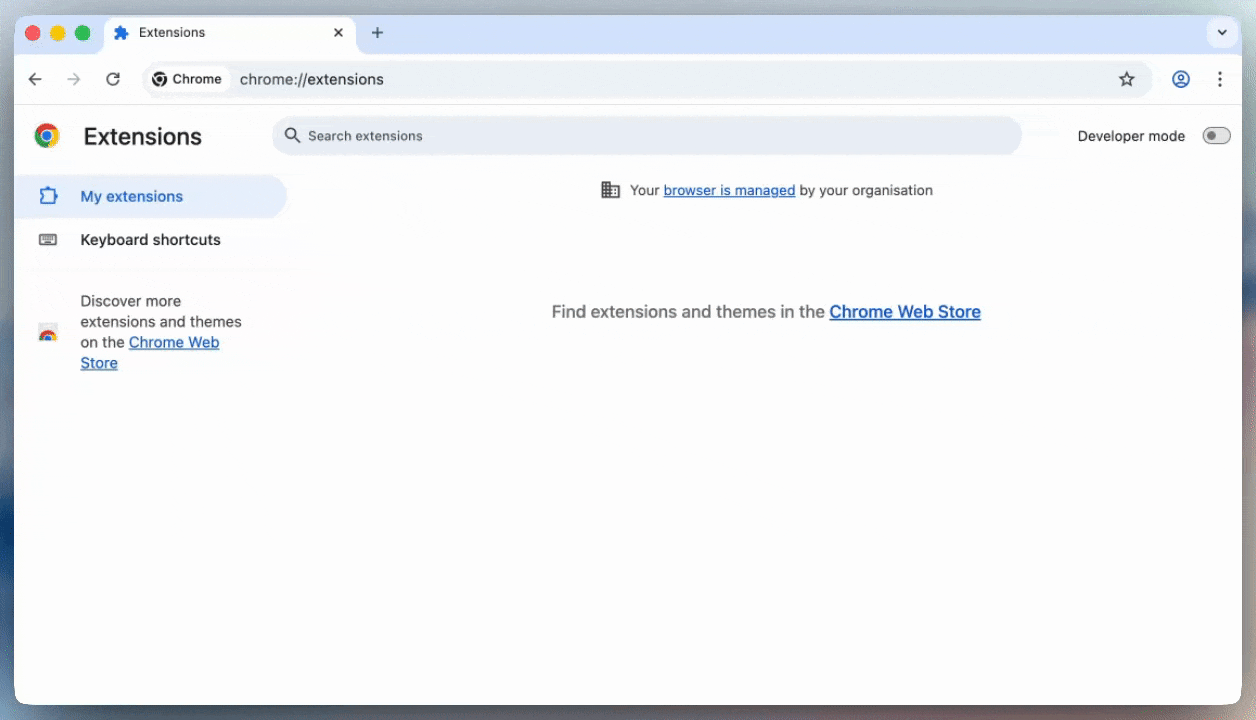Go back using the back arrow
Viewport: 1256px width, 720px height.
point(35,79)
